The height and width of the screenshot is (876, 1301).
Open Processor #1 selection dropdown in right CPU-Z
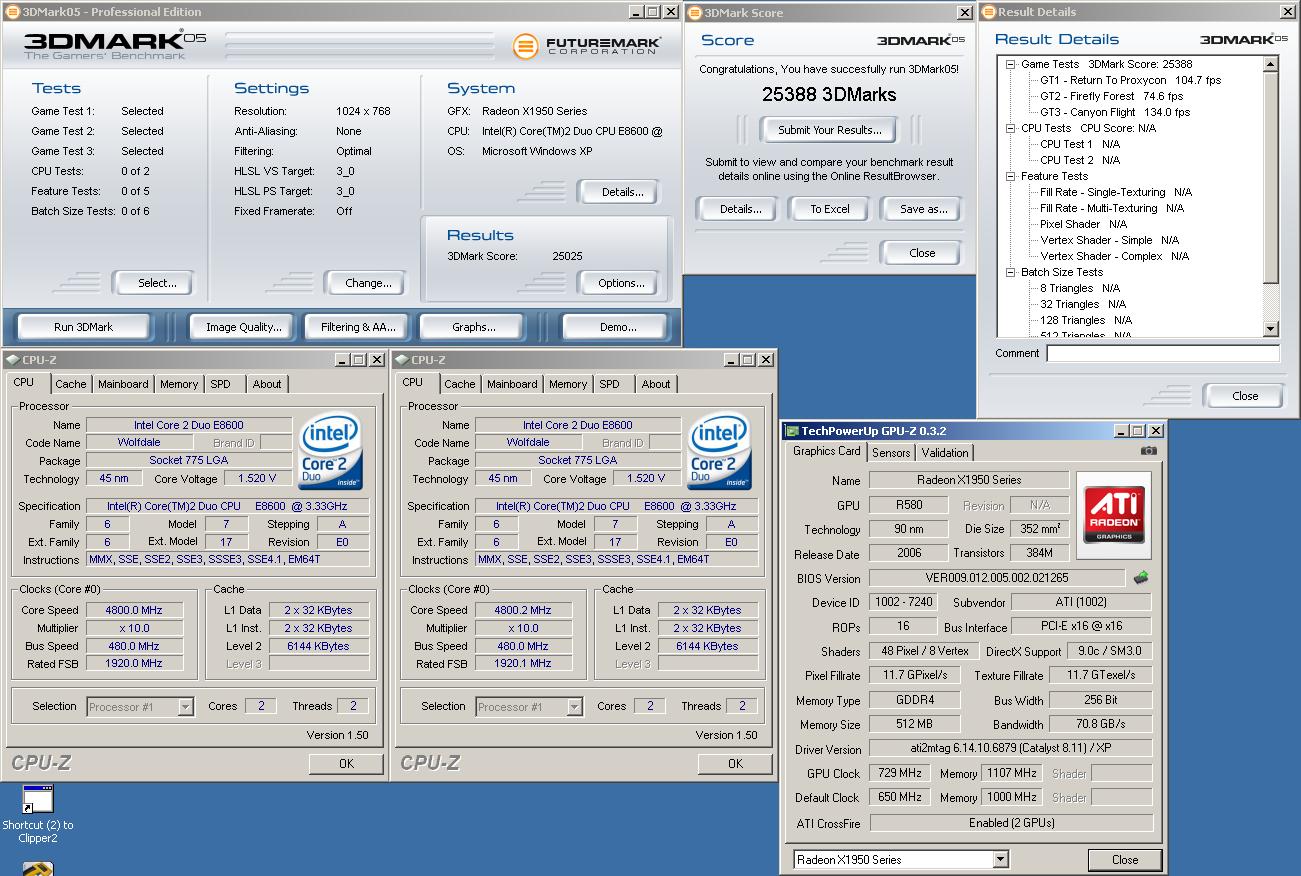574,707
